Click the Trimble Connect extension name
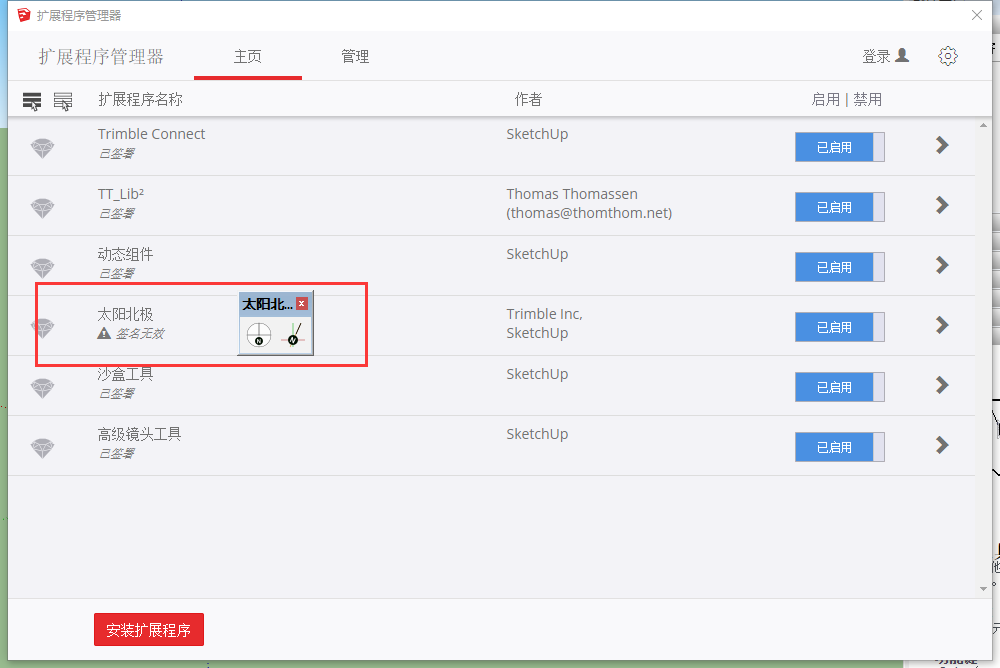The image size is (1000, 668). coord(151,134)
